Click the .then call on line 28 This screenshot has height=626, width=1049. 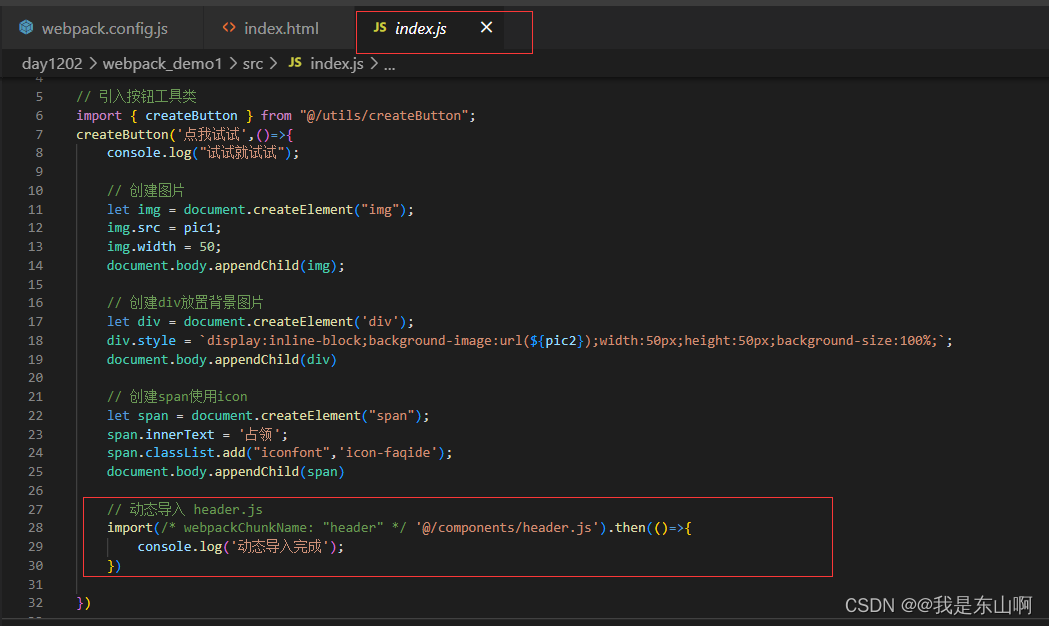point(628,528)
